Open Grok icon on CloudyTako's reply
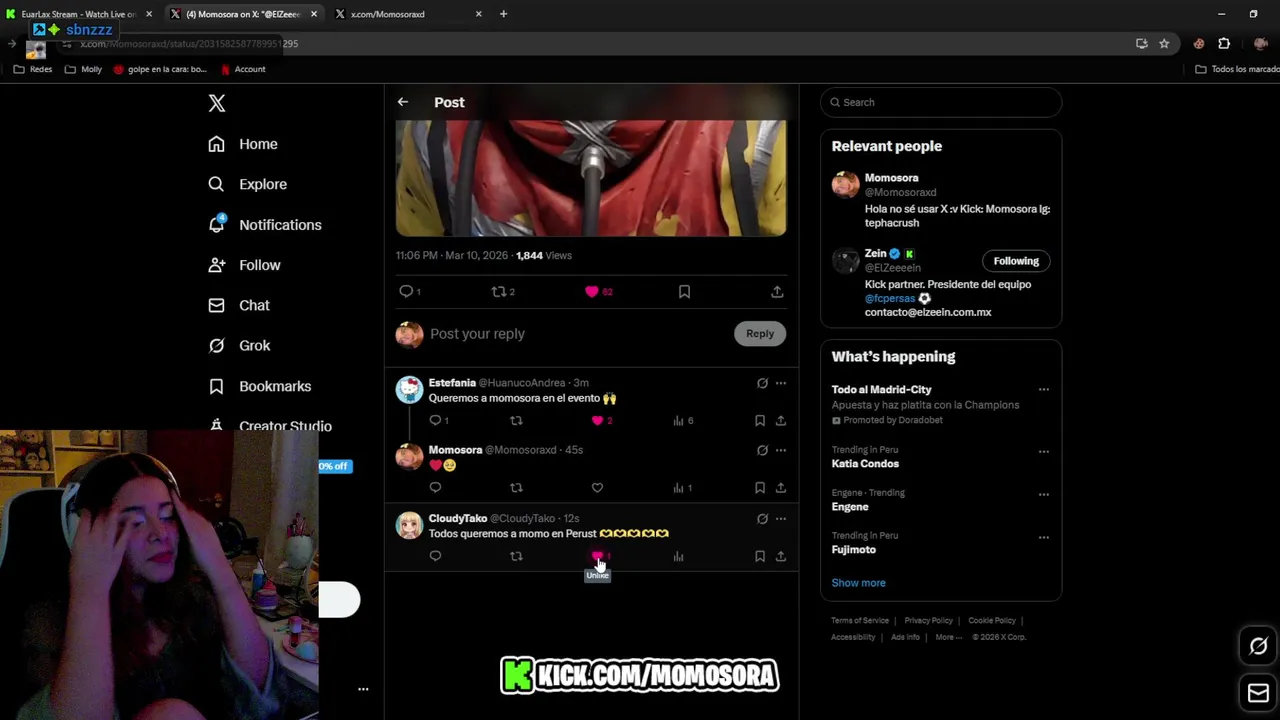Screen dimensions: 1280x720 pyautogui.click(x=762, y=519)
